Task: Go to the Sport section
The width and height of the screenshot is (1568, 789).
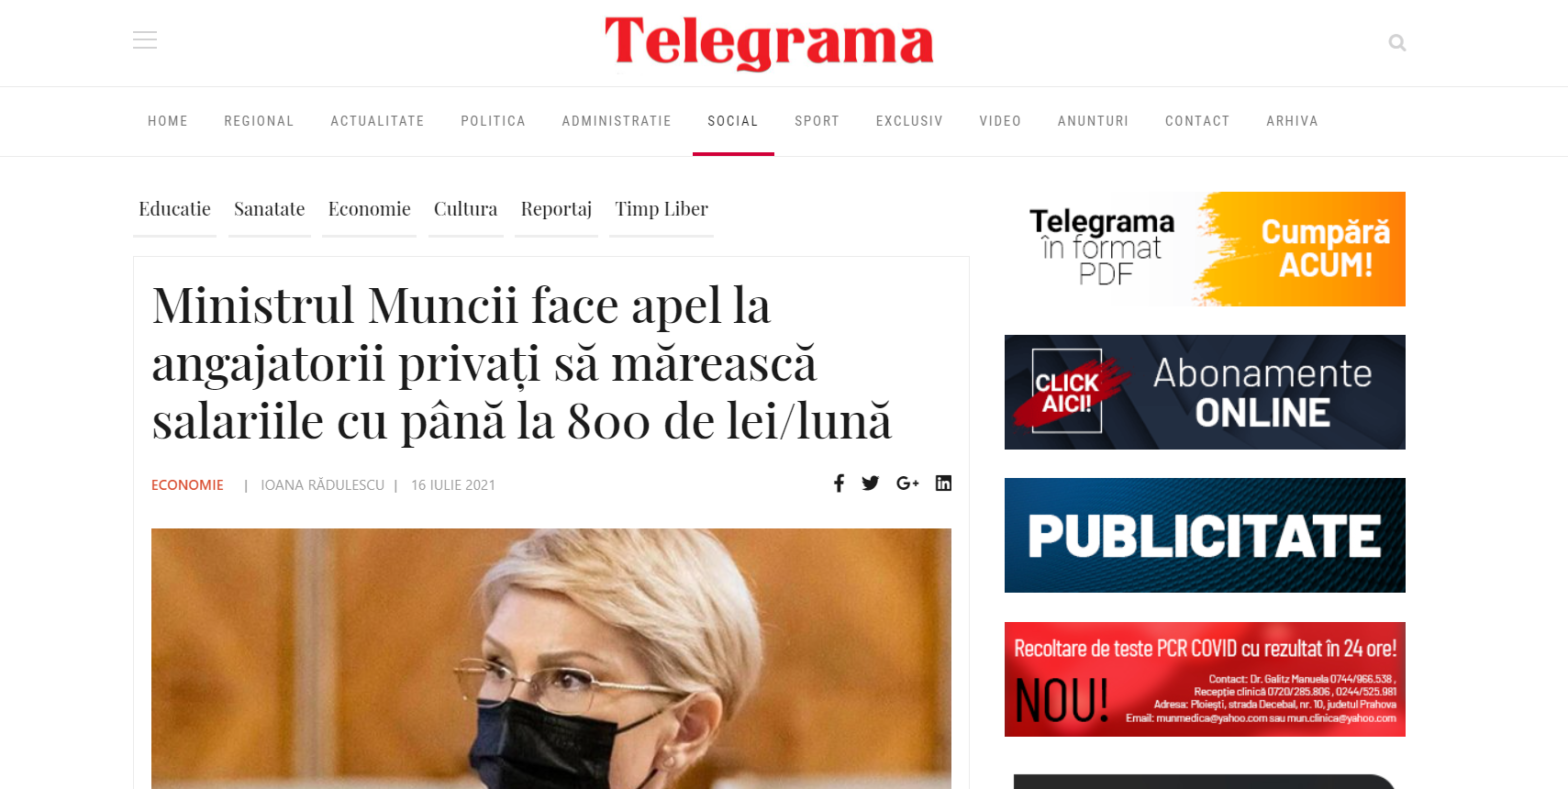Action: 817,121
